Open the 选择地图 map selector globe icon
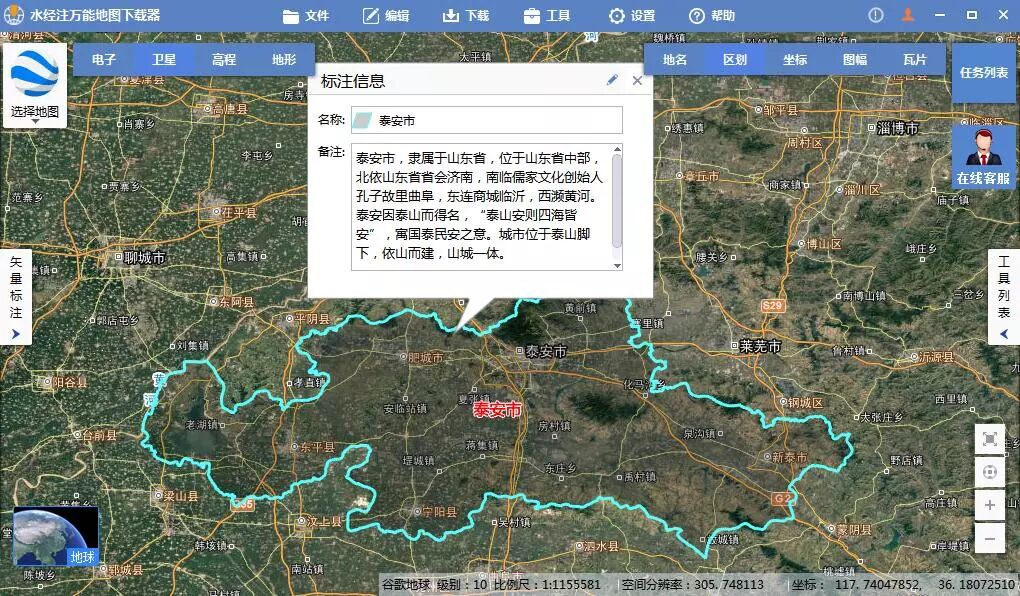1020x596 pixels. (x=34, y=72)
